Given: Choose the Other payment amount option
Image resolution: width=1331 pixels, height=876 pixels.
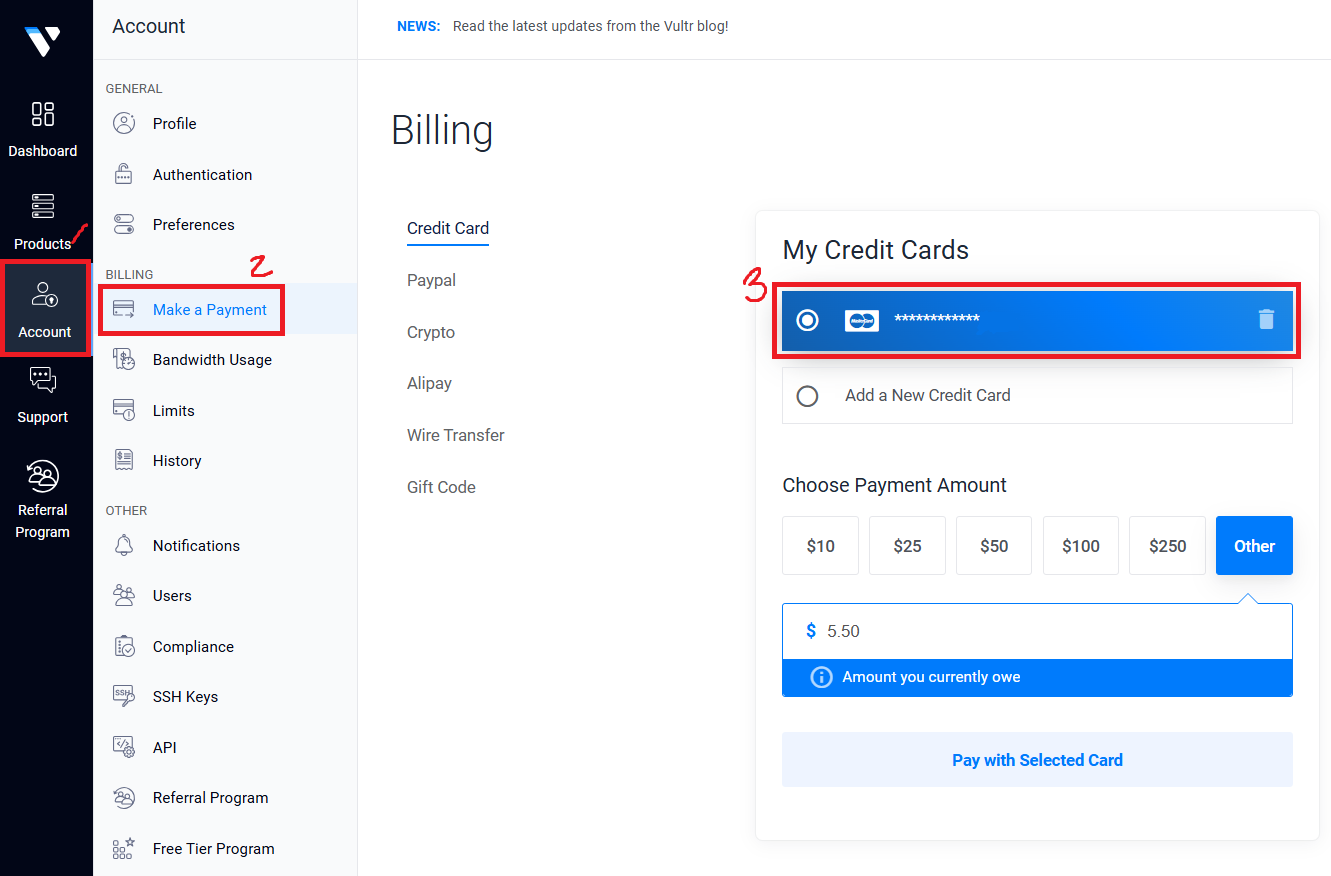Looking at the screenshot, I should point(1254,546).
